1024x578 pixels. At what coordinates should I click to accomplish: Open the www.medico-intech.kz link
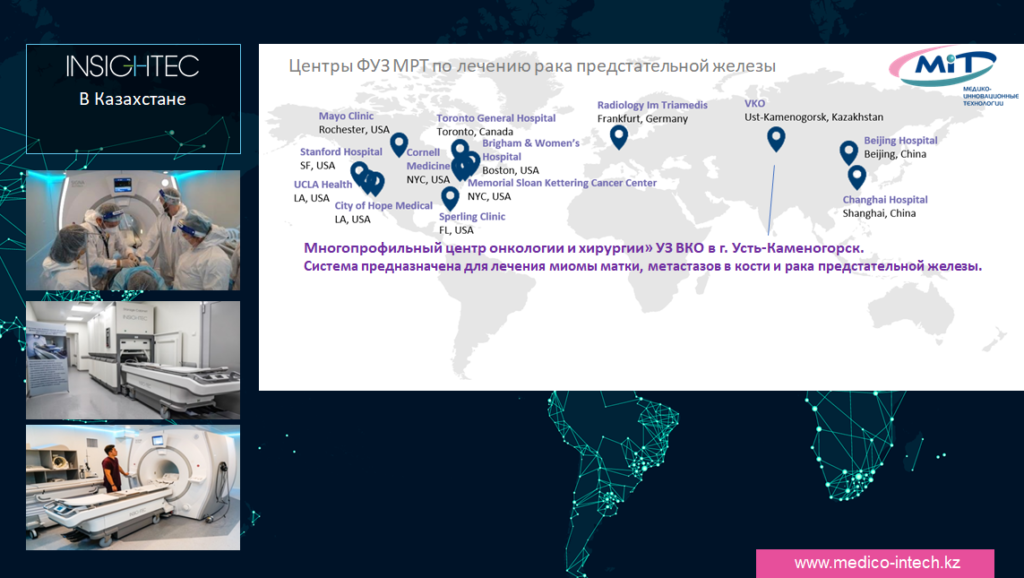pyautogui.click(x=876, y=562)
